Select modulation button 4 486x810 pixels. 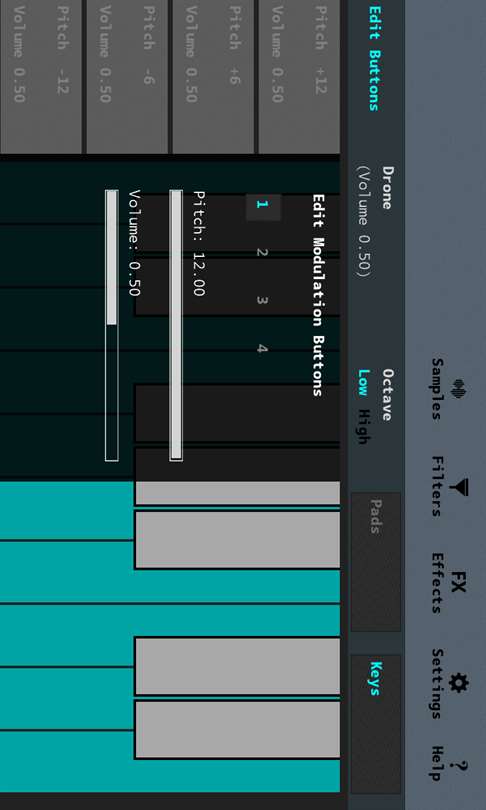(262, 348)
